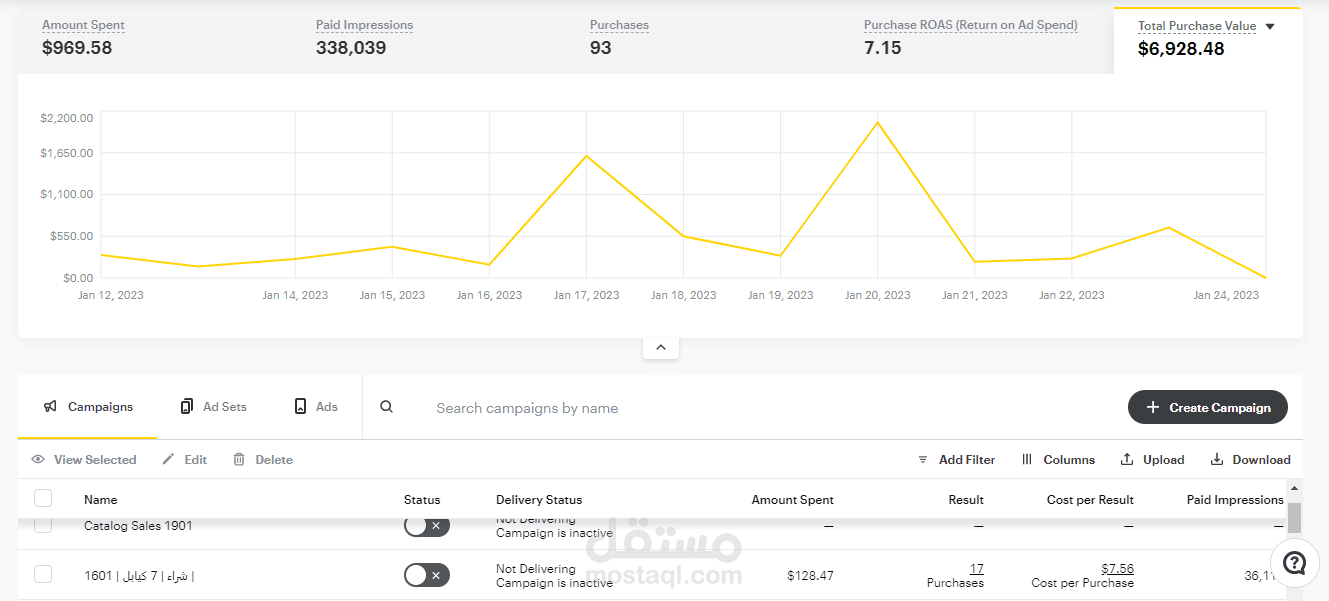Click the table's vertical scrollbar thumb
The height and width of the screenshot is (601, 1329).
click(1294, 518)
